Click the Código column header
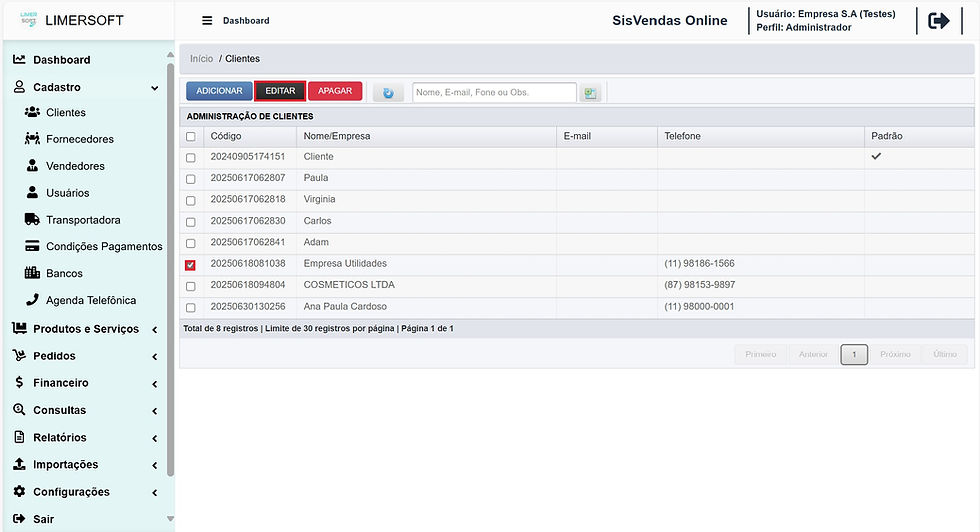 (x=250, y=136)
